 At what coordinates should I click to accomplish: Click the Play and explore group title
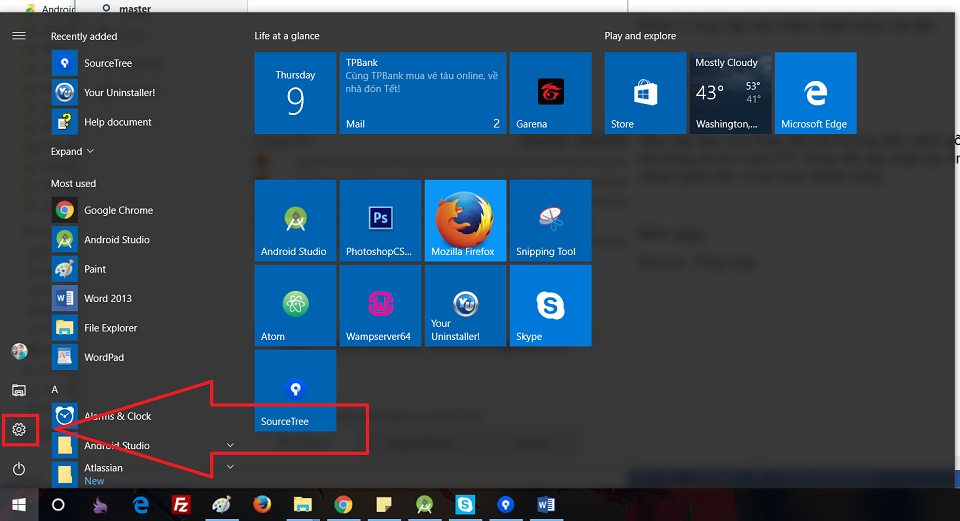tap(640, 36)
